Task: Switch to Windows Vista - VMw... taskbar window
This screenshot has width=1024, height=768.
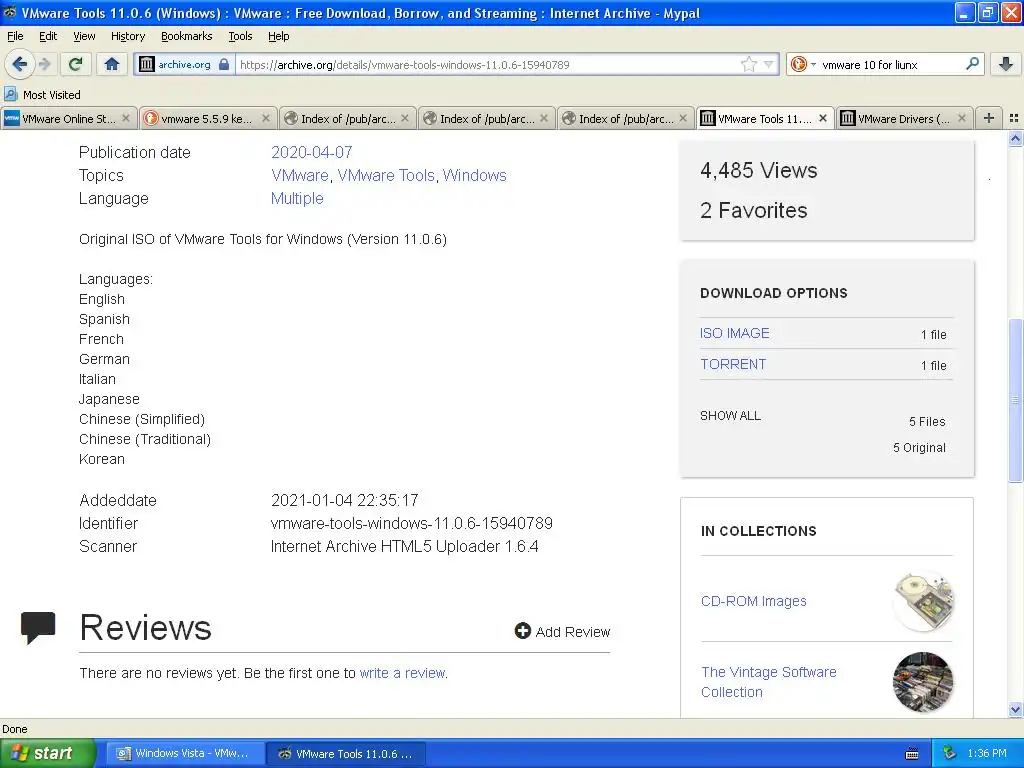Action: coord(184,753)
